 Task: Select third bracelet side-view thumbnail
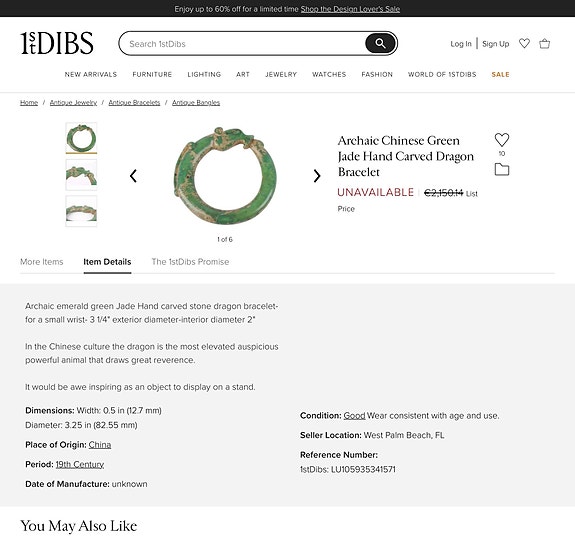point(81,211)
